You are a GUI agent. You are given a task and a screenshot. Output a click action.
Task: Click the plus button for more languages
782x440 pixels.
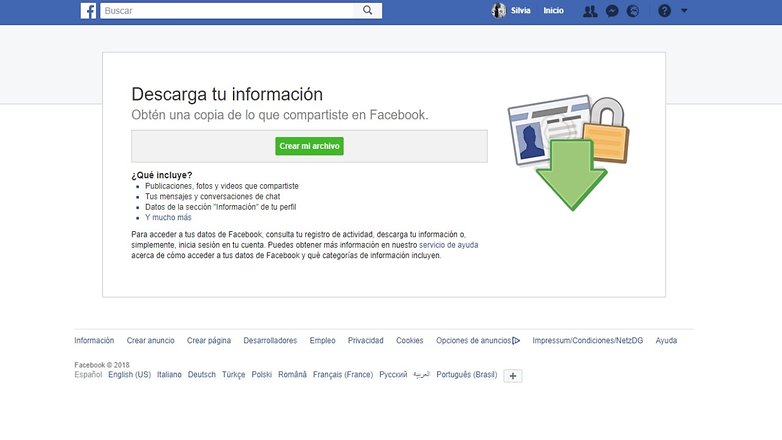click(513, 376)
